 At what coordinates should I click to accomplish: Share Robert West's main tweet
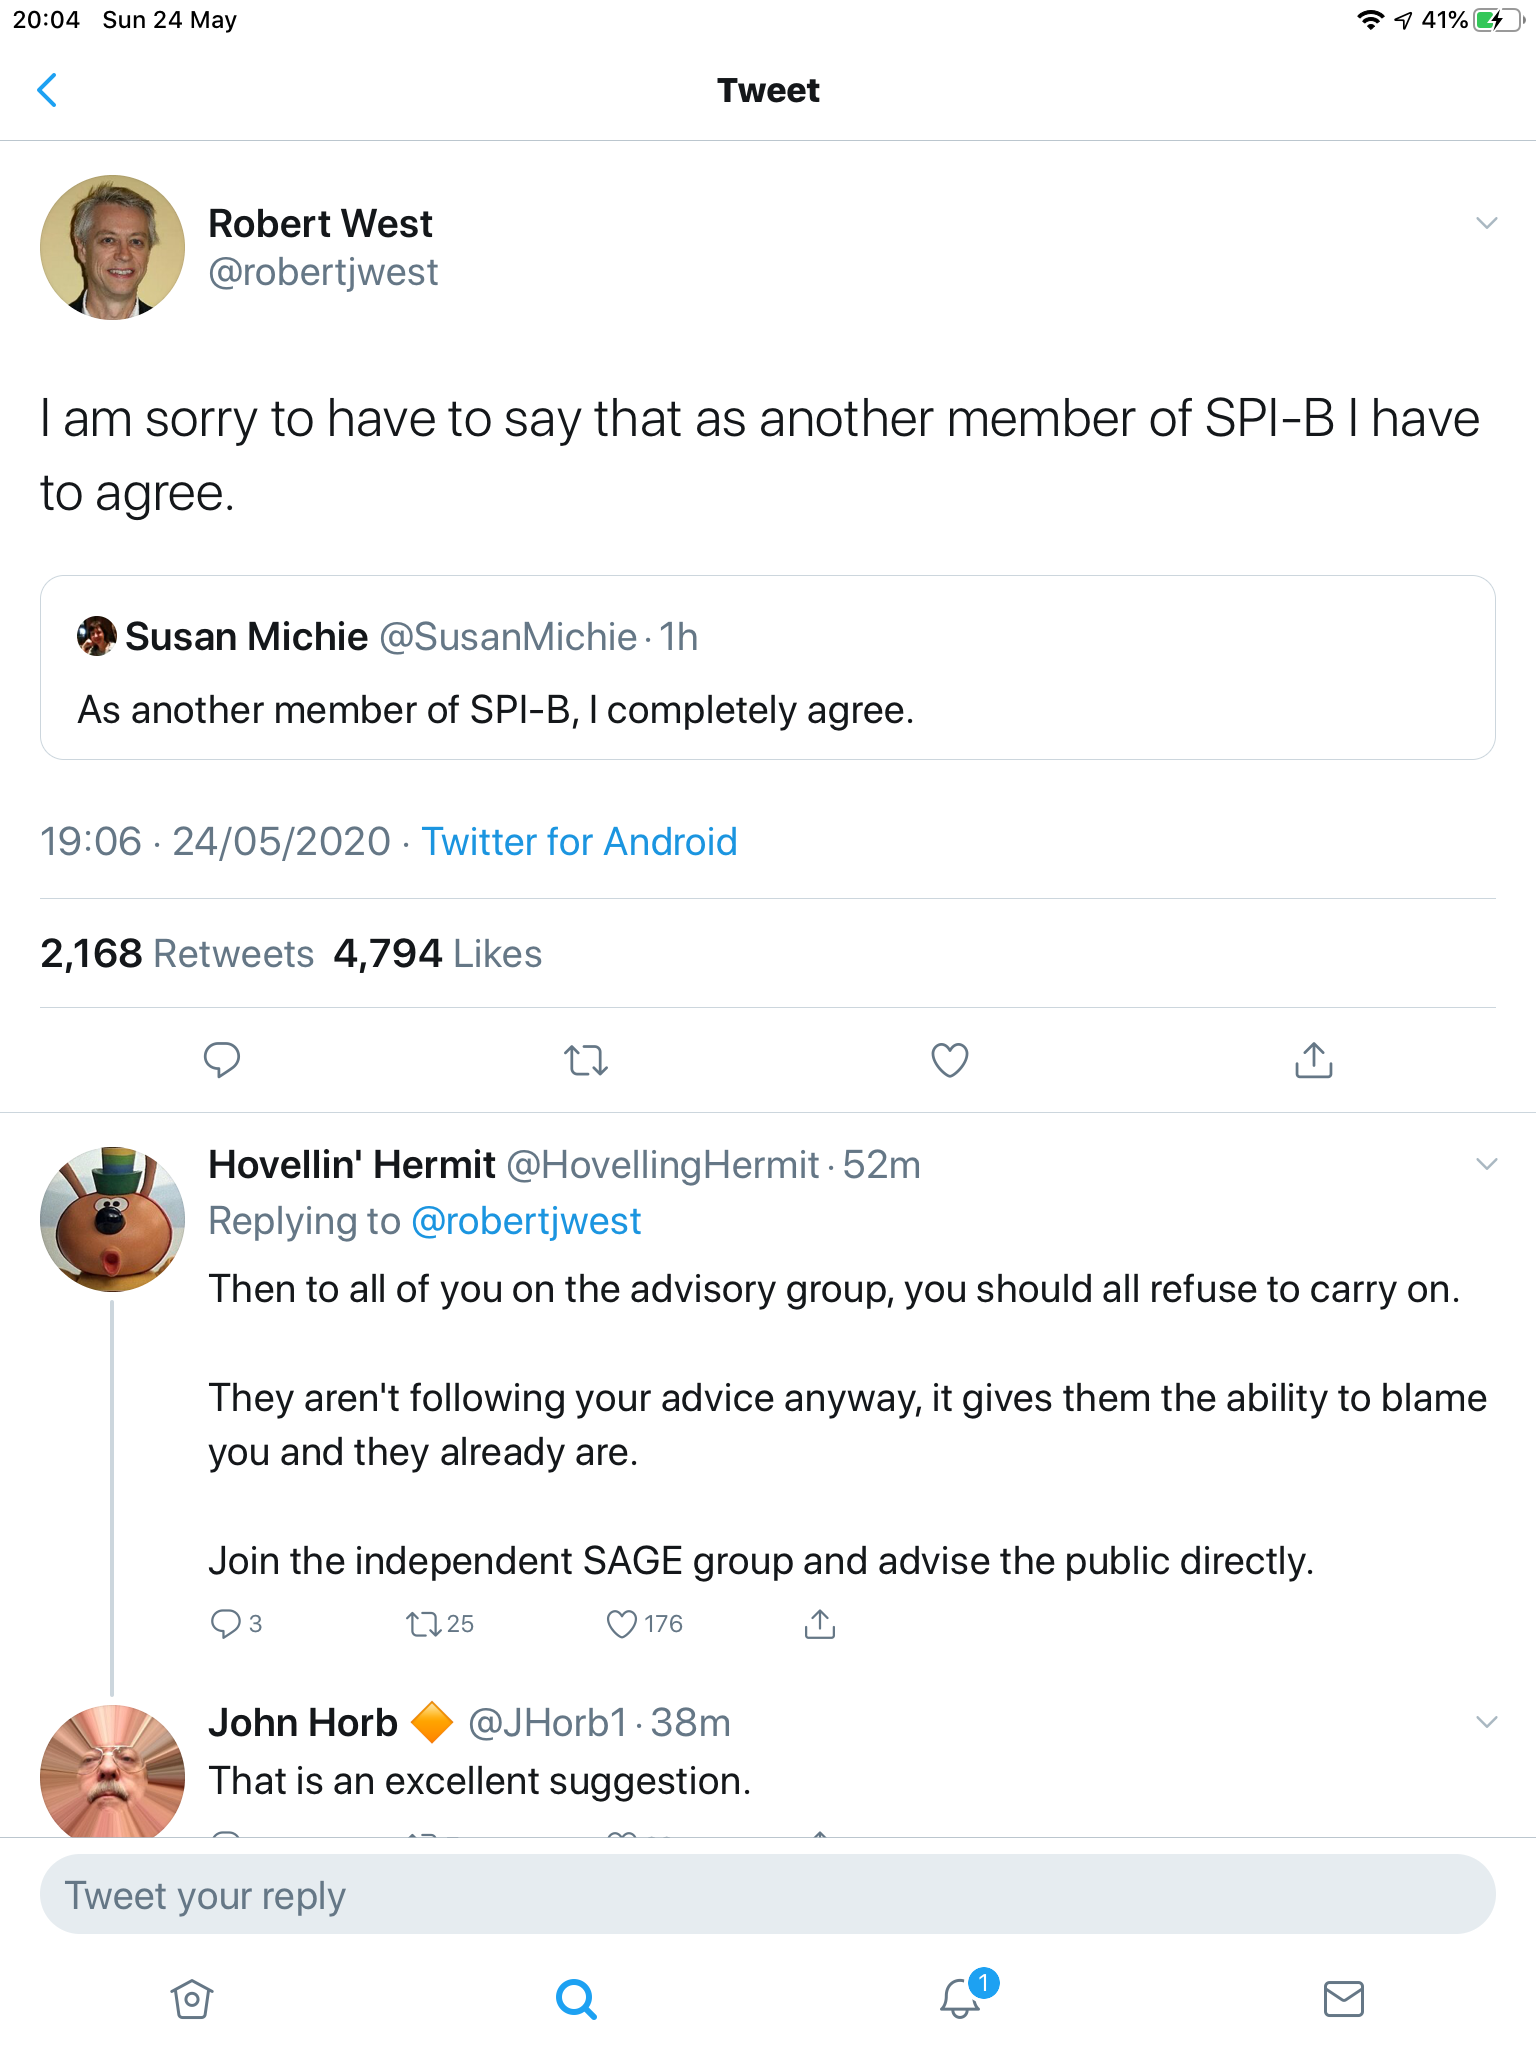pos(1313,1059)
